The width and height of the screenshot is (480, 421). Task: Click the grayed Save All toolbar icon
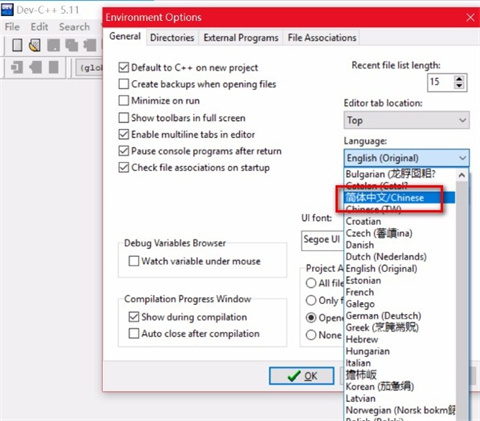(71, 45)
